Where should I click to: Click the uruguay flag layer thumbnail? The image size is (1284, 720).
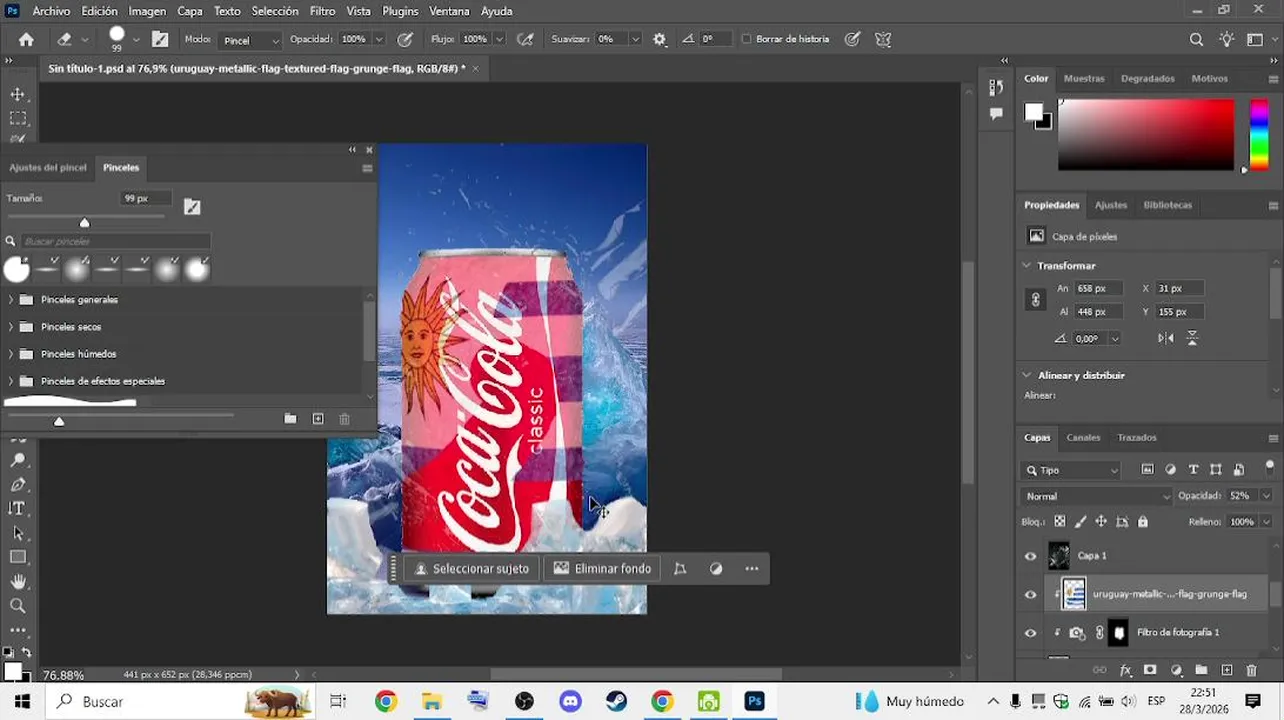[1074, 594]
